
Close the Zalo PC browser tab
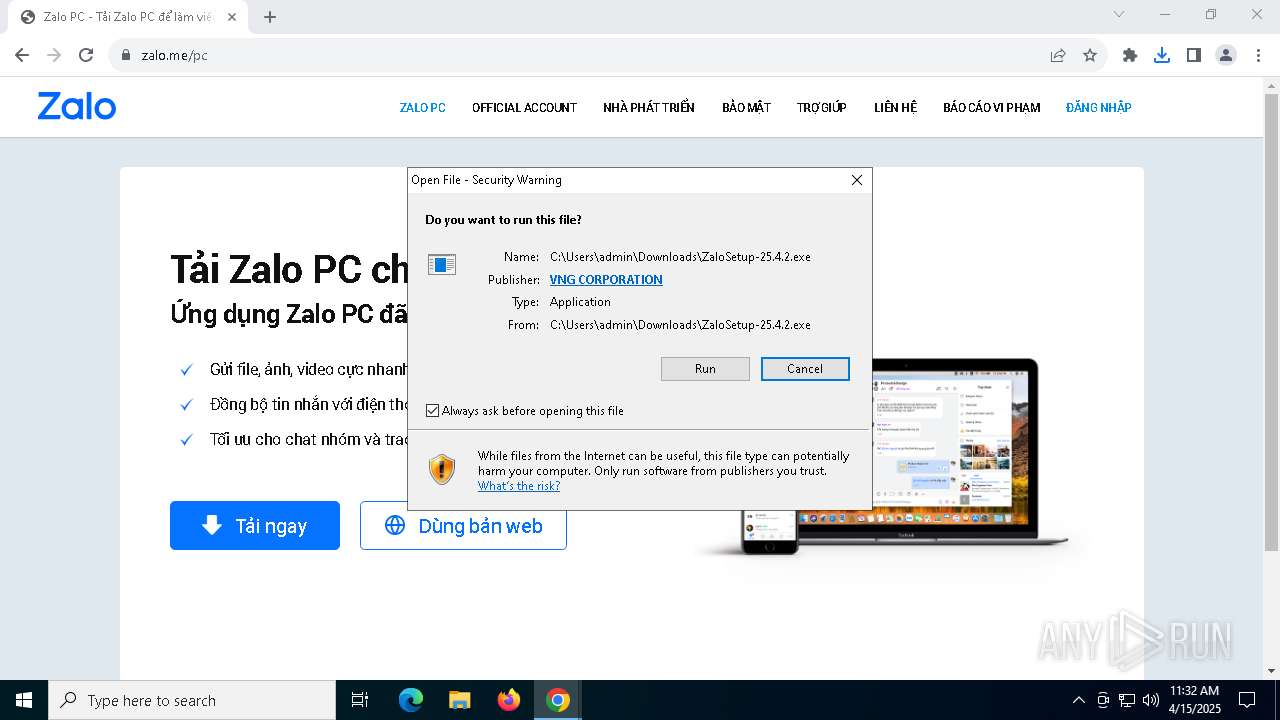(x=232, y=17)
